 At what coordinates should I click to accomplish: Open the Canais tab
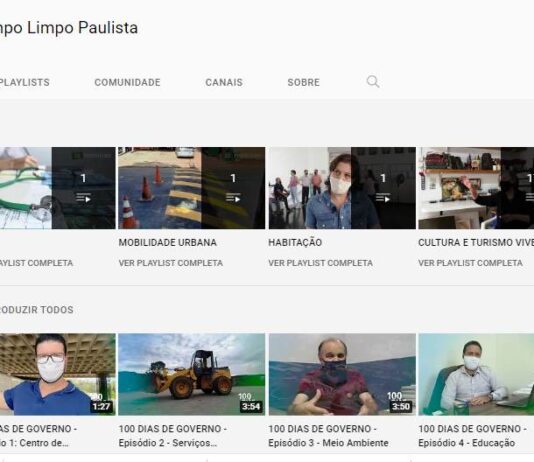pos(224,82)
